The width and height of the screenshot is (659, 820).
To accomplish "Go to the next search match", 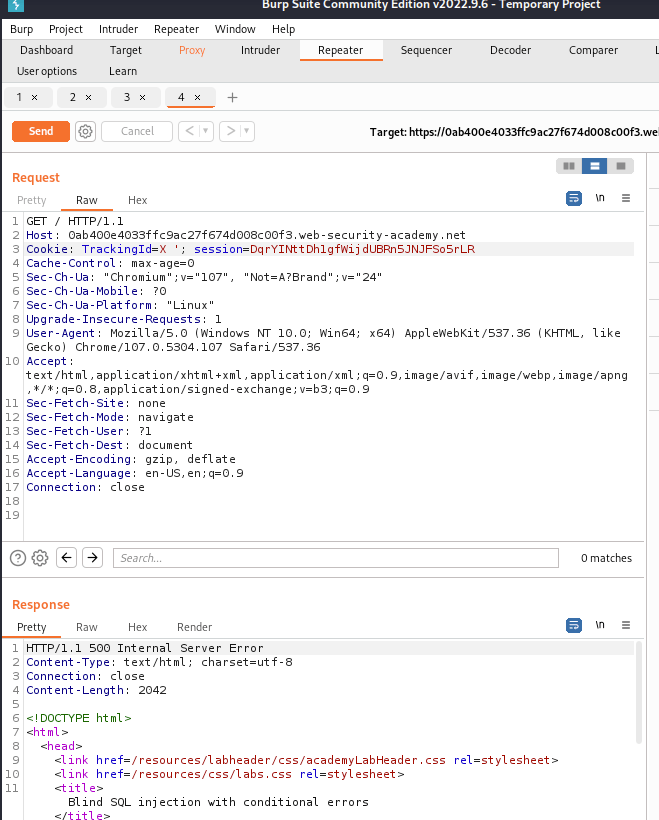I will point(92,558).
